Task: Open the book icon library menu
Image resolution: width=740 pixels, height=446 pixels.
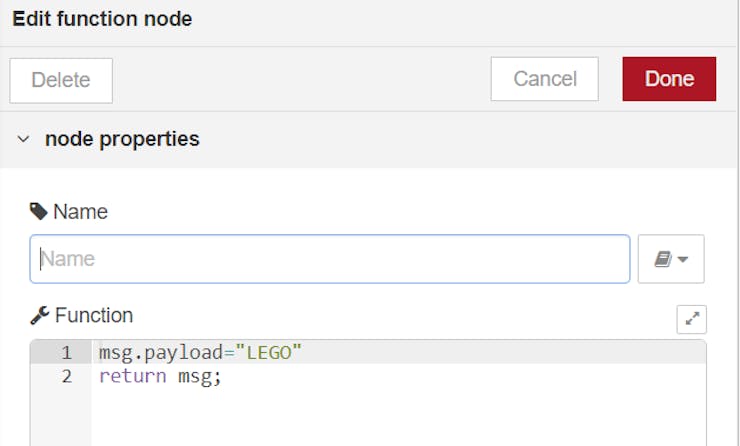Action: point(671,259)
